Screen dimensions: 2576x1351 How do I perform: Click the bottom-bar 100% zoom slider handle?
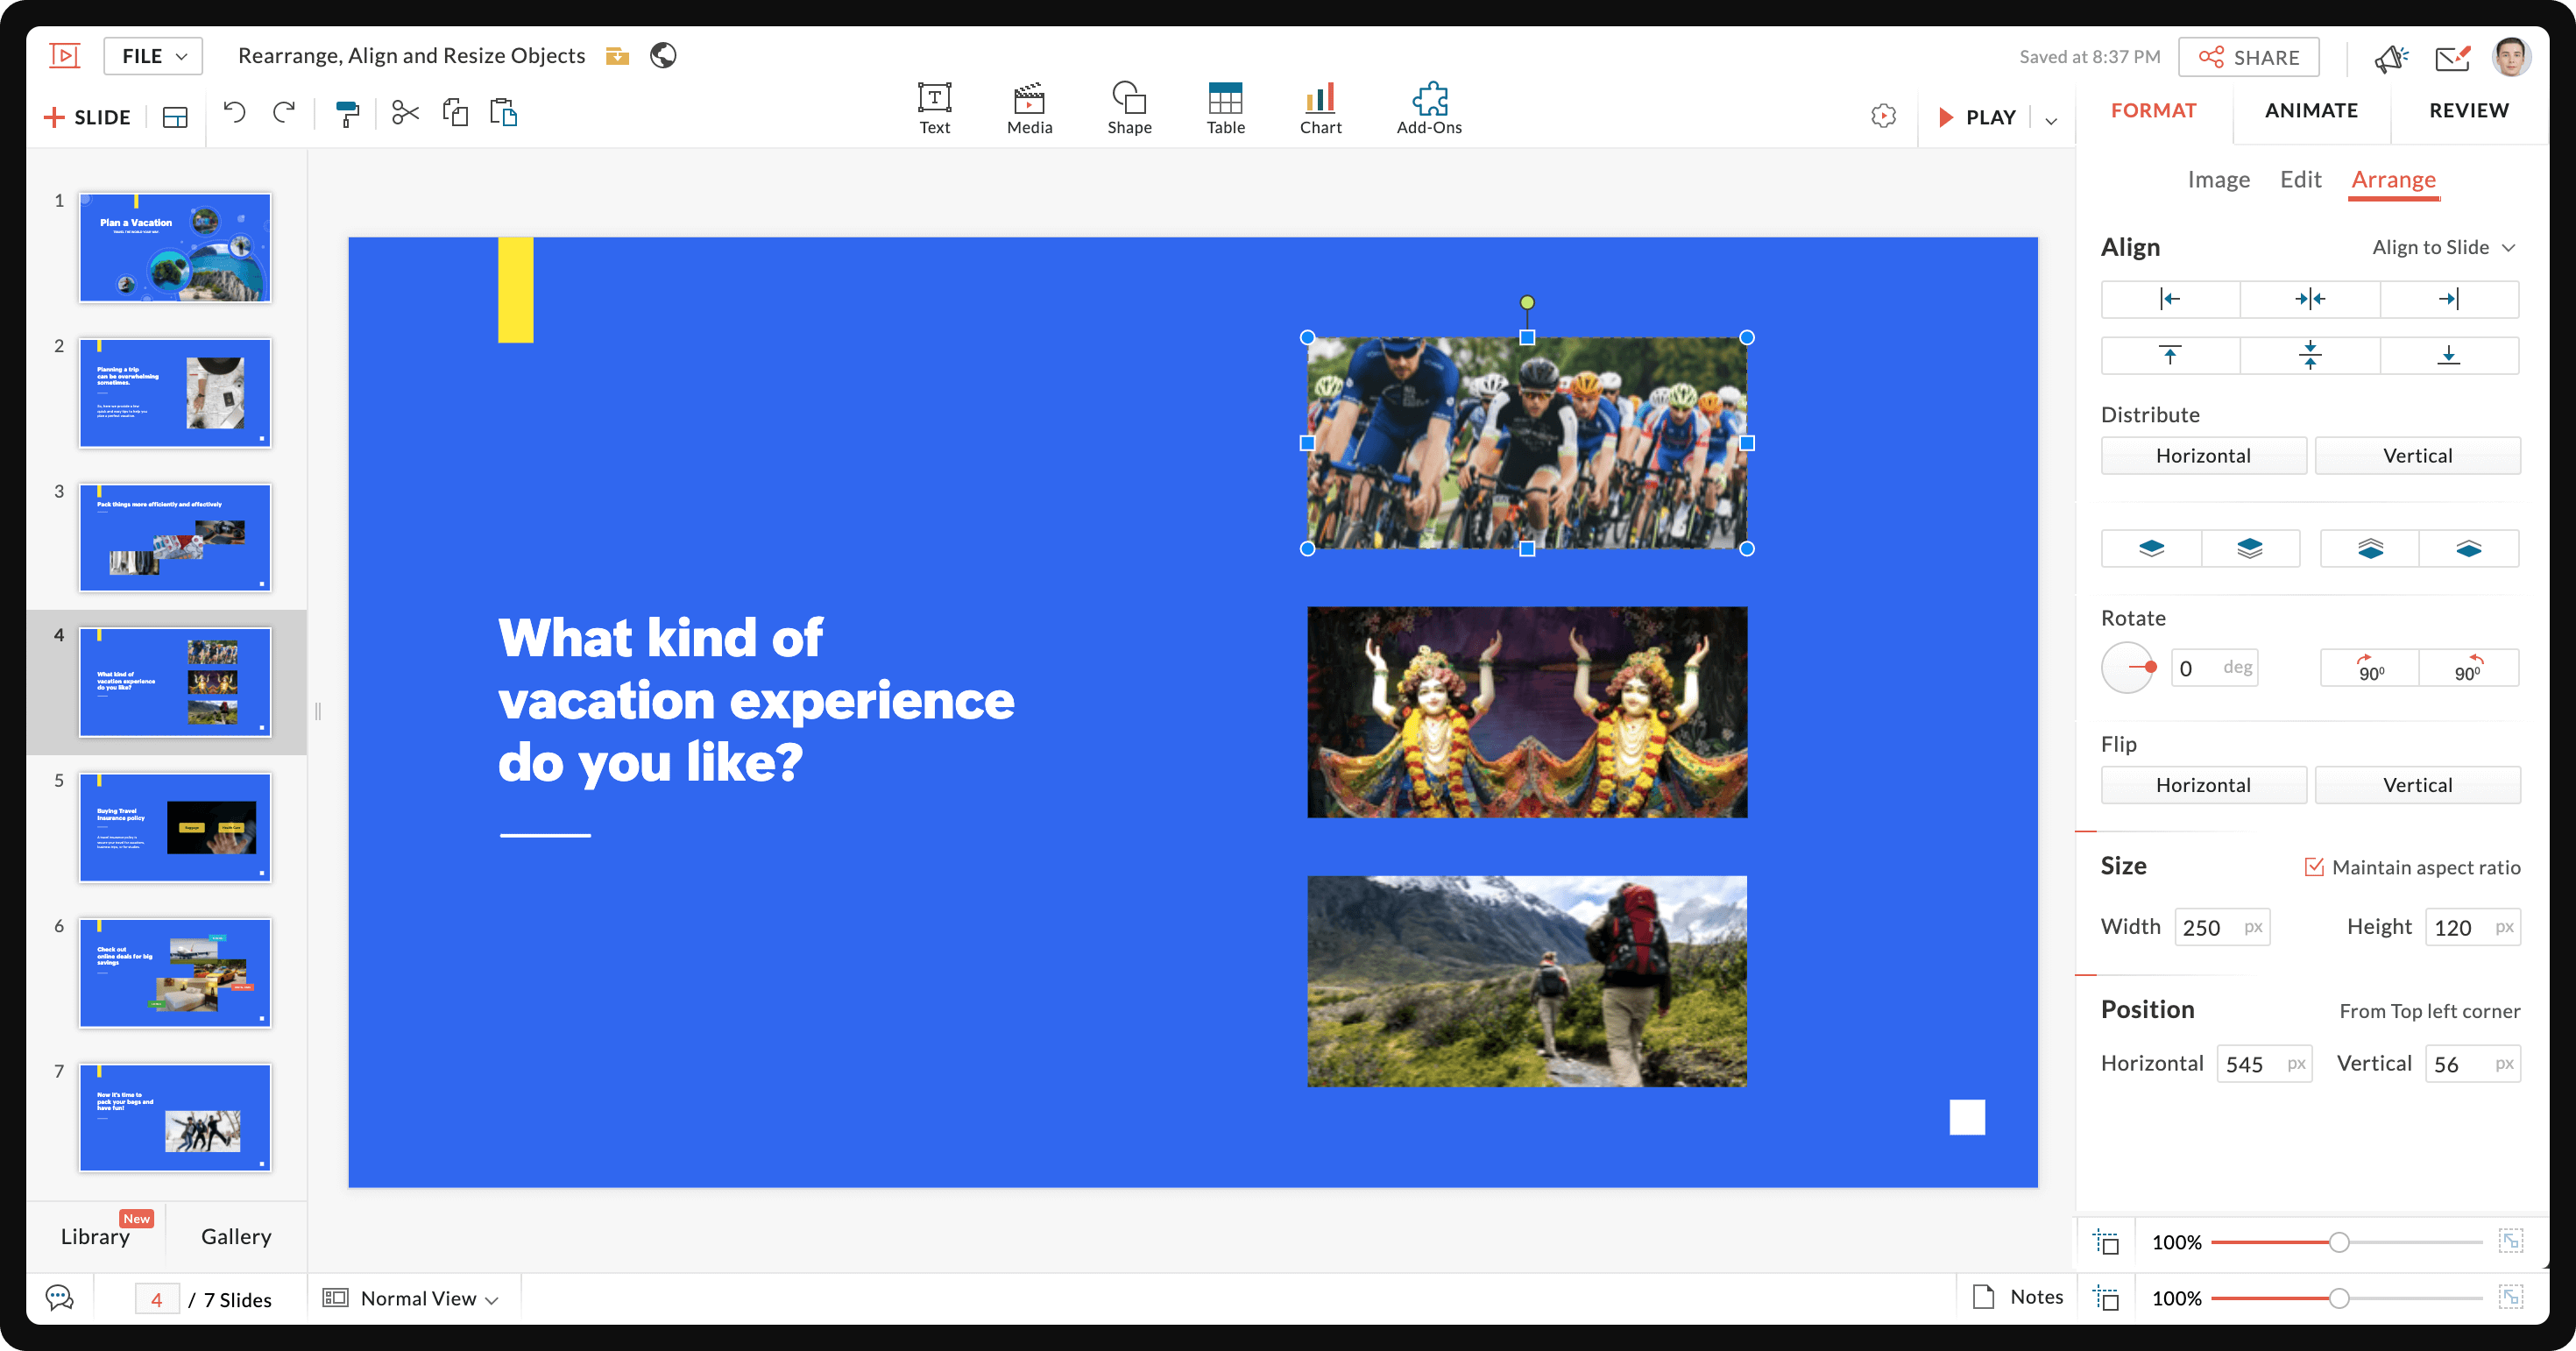tap(2339, 1298)
